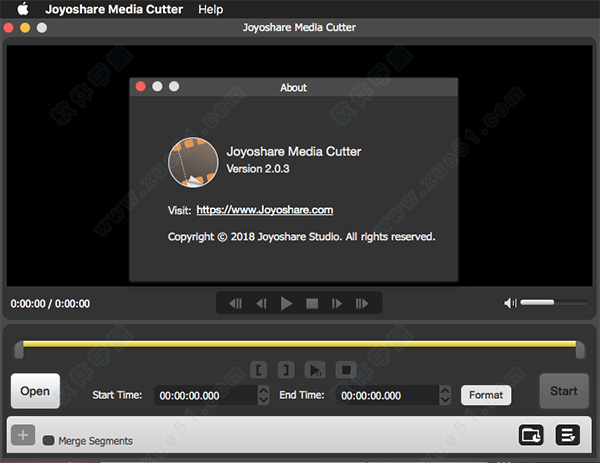Click the End Time input field
Image resolution: width=600 pixels, height=463 pixels.
coord(387,395)
